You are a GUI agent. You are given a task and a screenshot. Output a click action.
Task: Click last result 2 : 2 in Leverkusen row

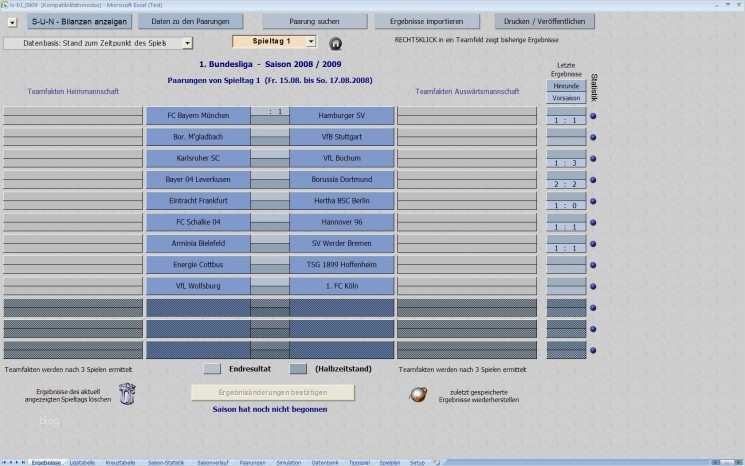[x=566, y=184]
